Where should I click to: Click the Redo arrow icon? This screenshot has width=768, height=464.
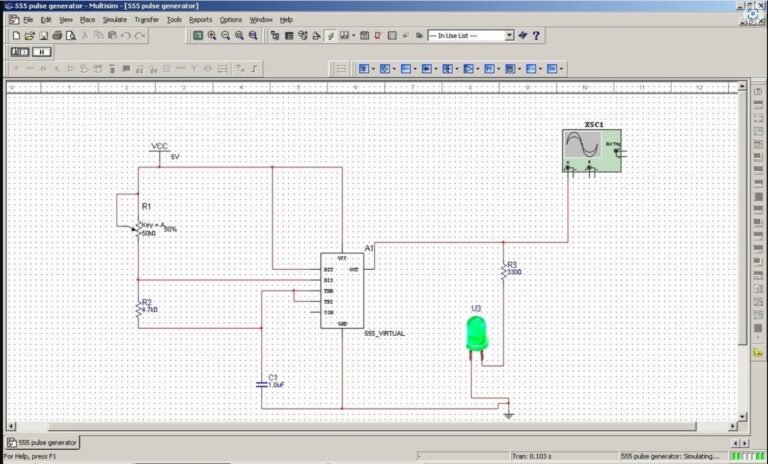140,36
